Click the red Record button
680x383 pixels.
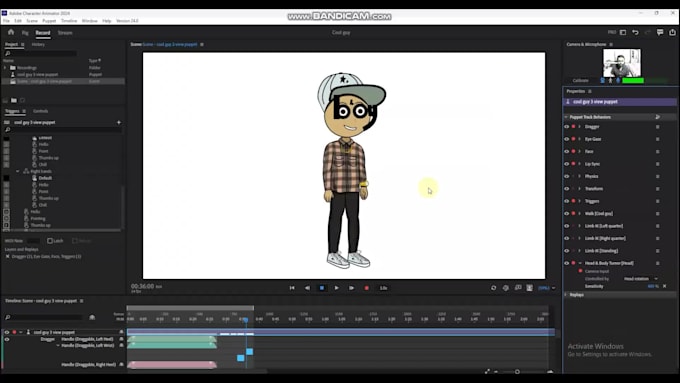[366, 288]
